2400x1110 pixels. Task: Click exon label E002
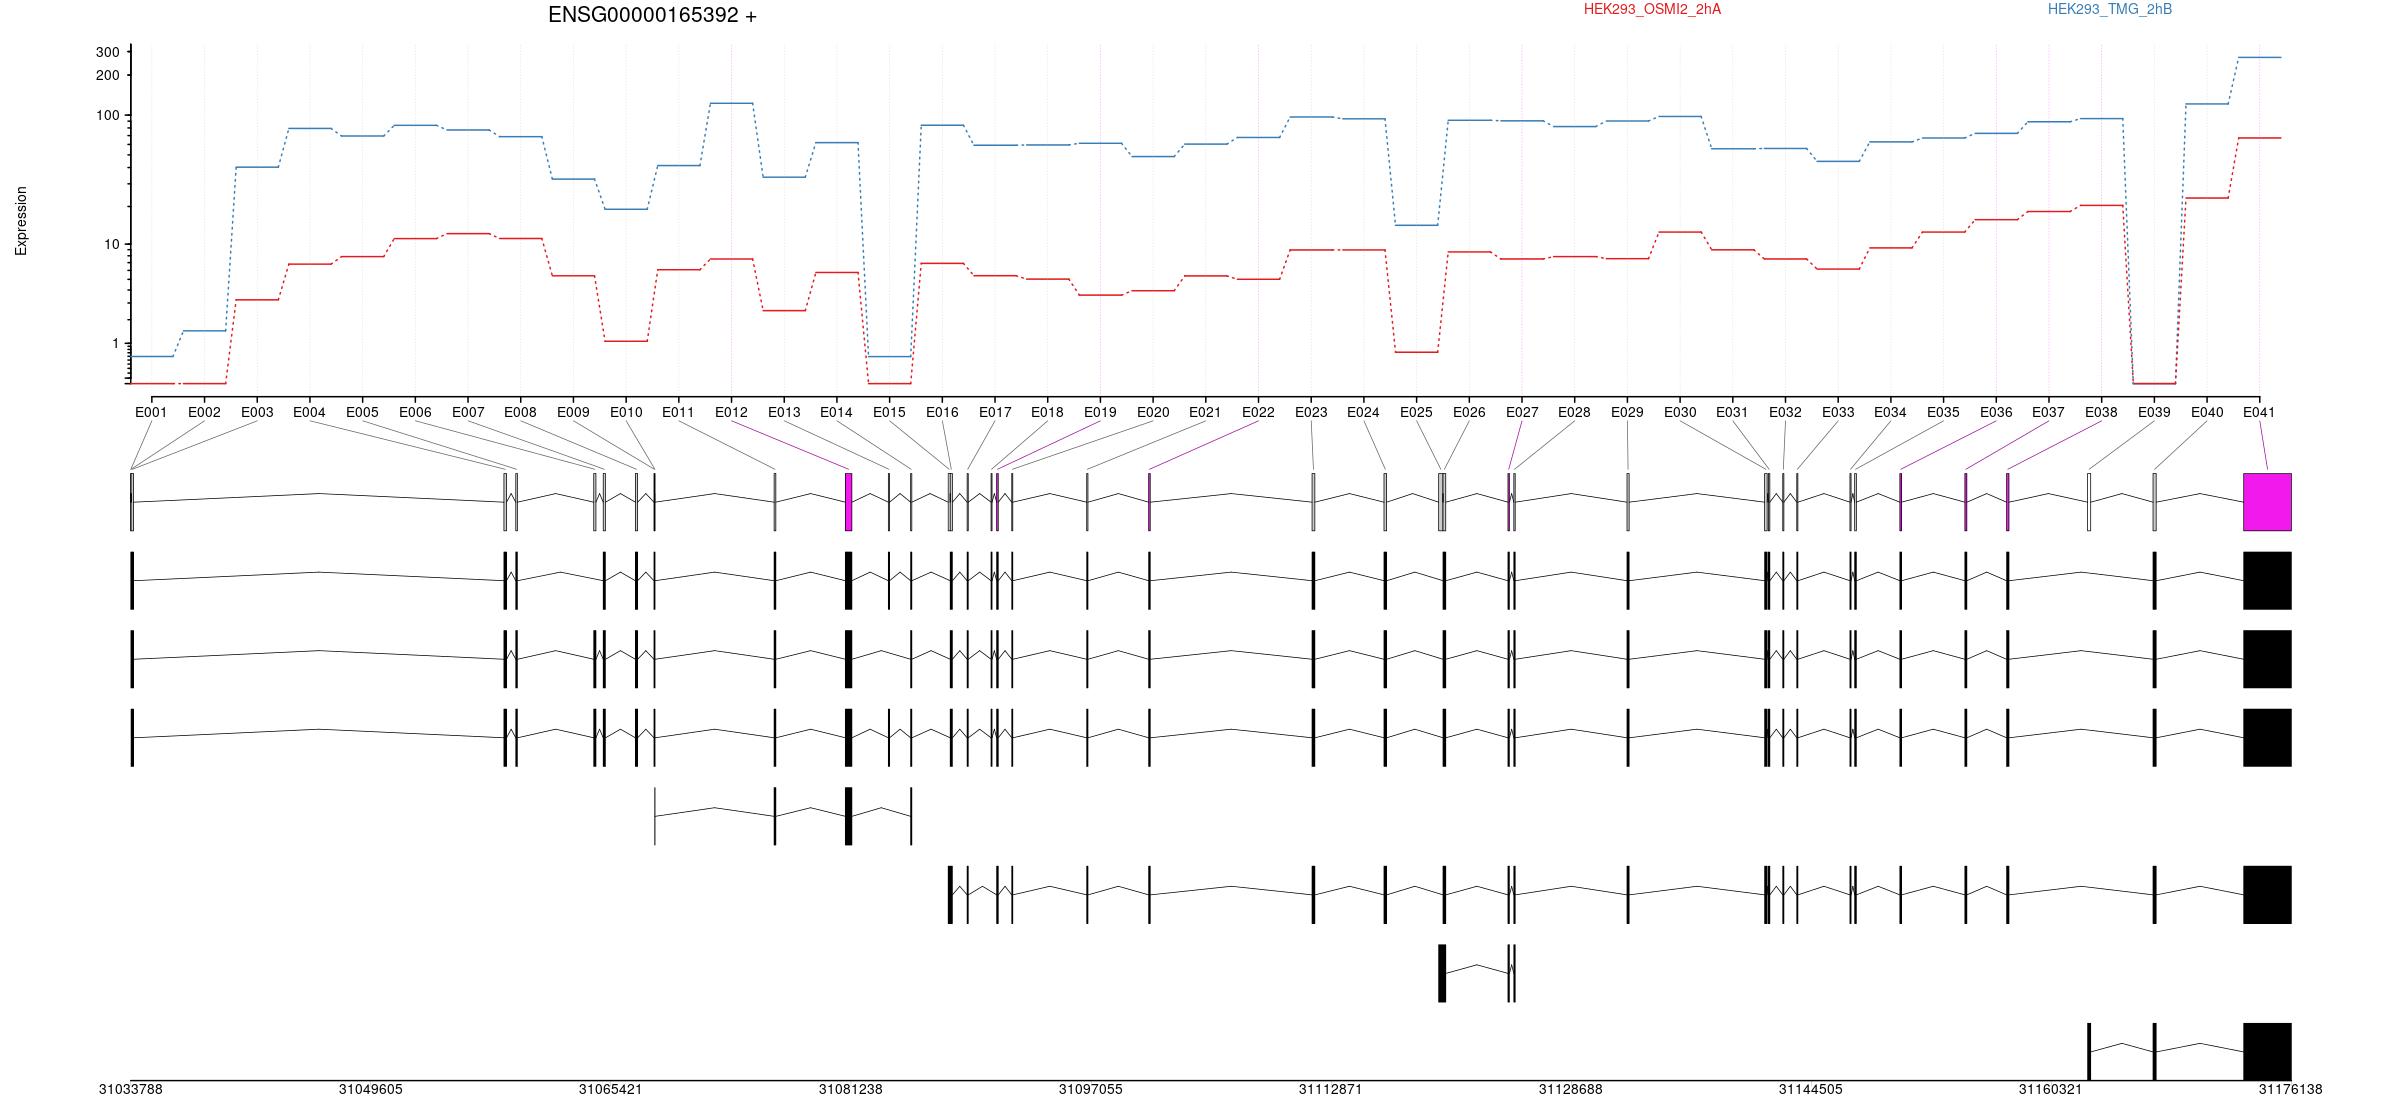(204, 412)
